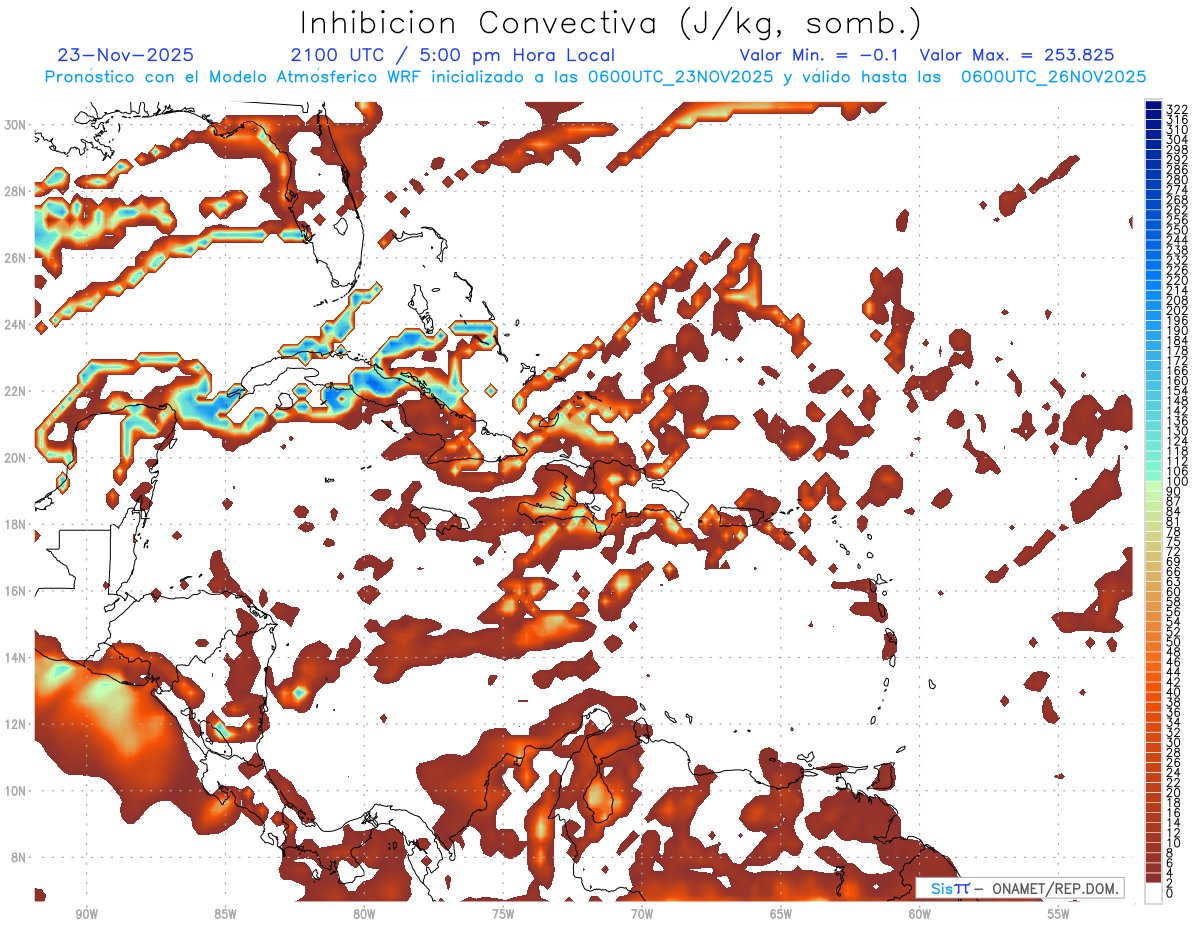
Task: Click the '14N' latitude label
Action: (x=17, y=658)
